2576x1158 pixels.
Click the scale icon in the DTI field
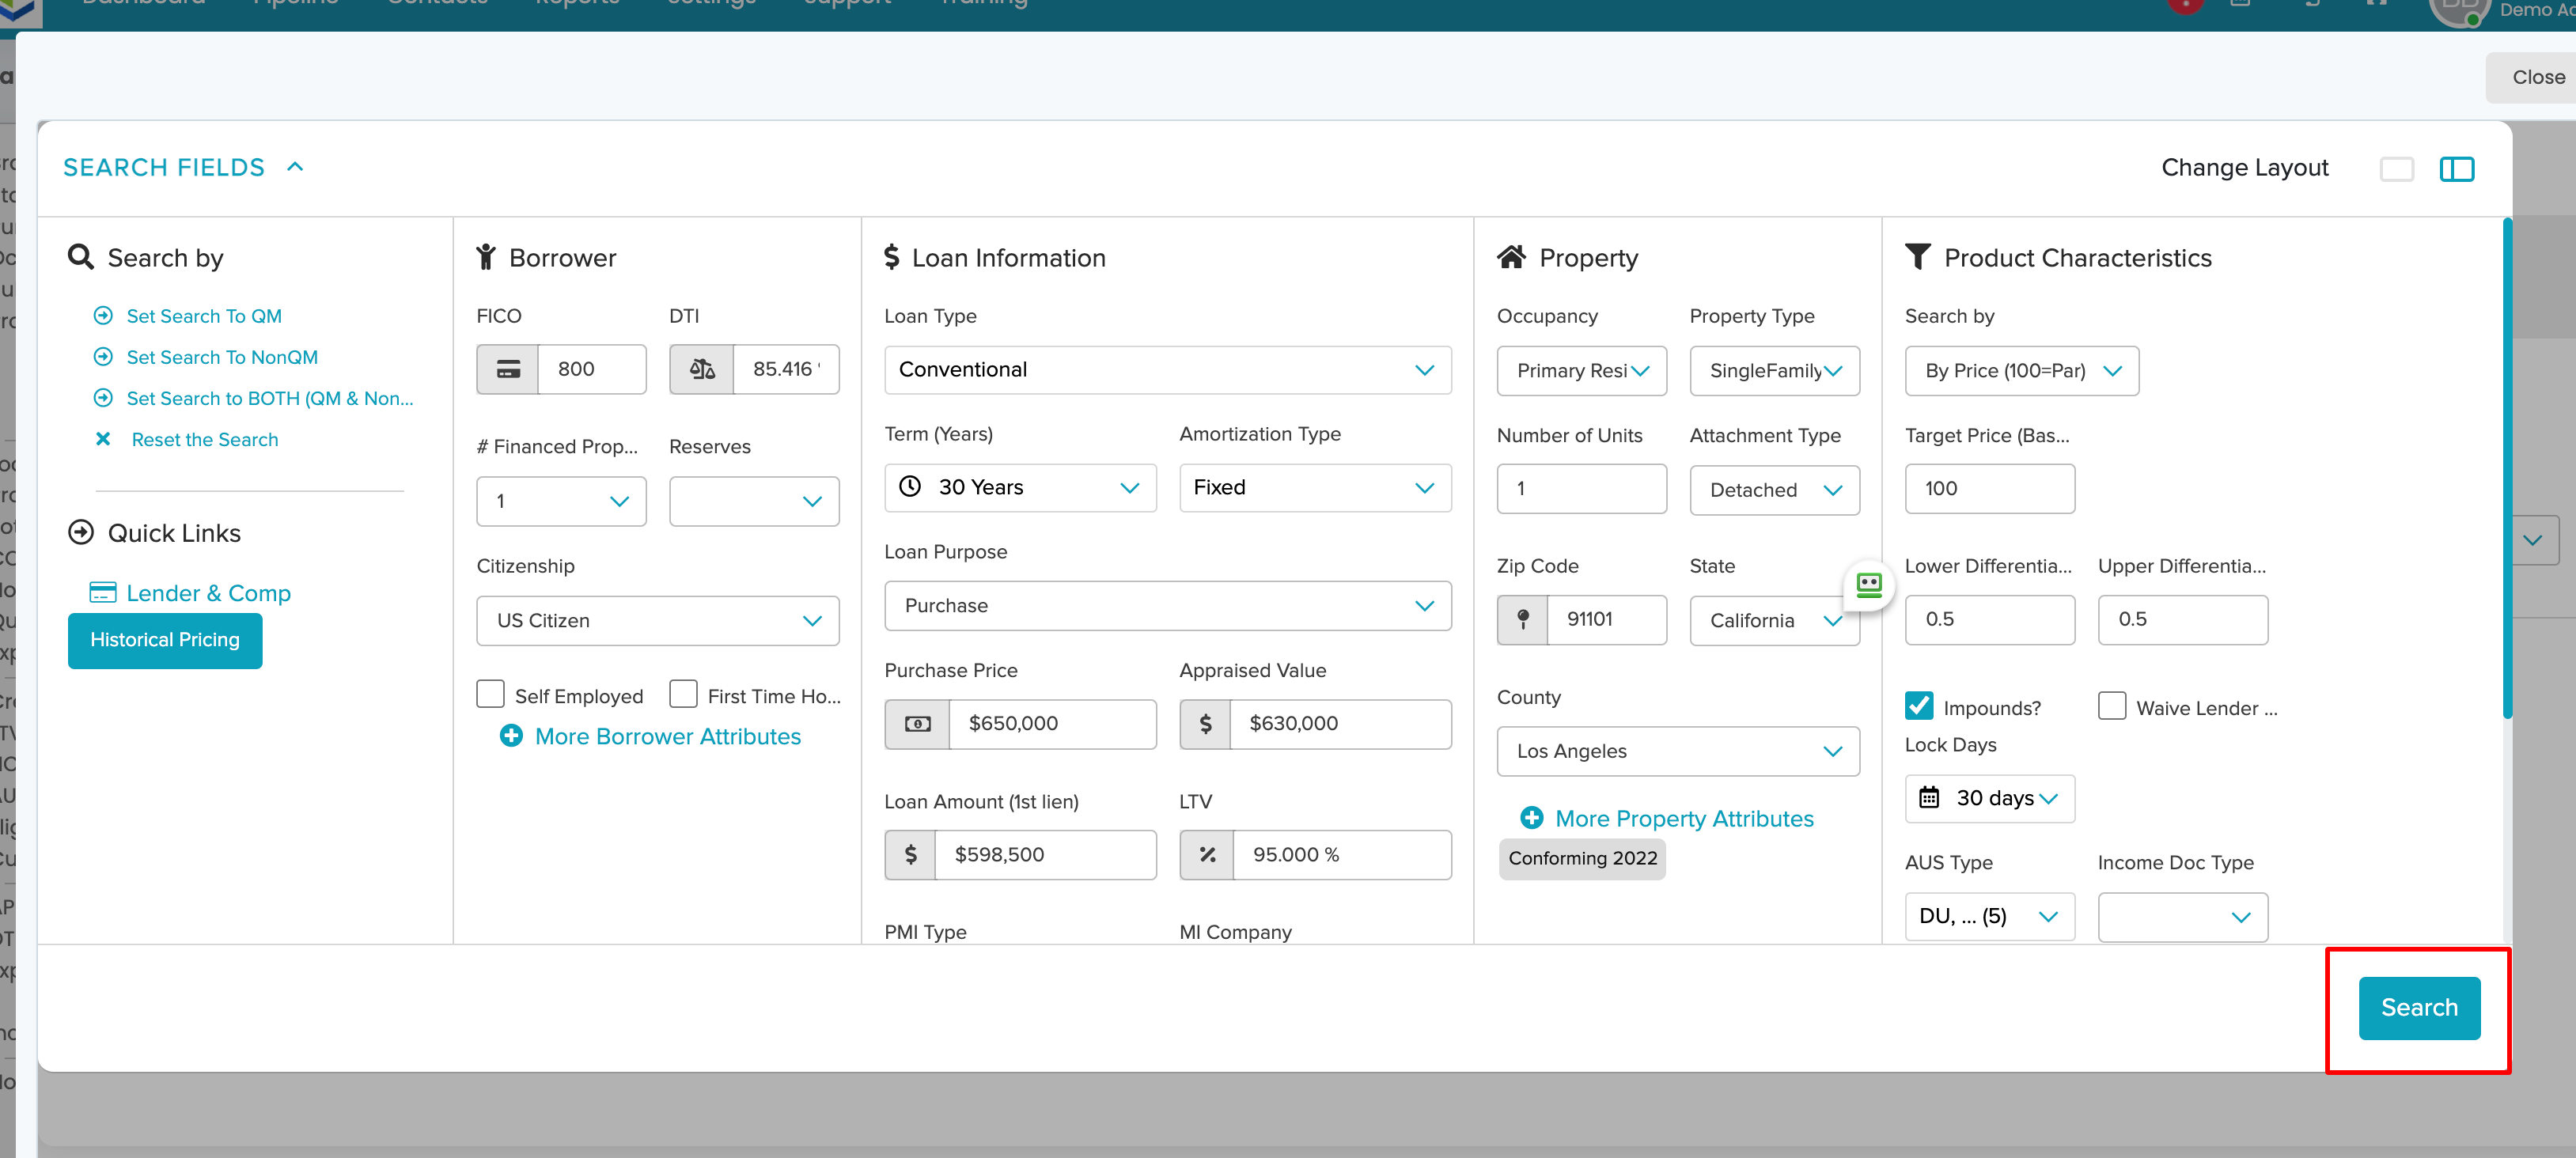(703, 369)
